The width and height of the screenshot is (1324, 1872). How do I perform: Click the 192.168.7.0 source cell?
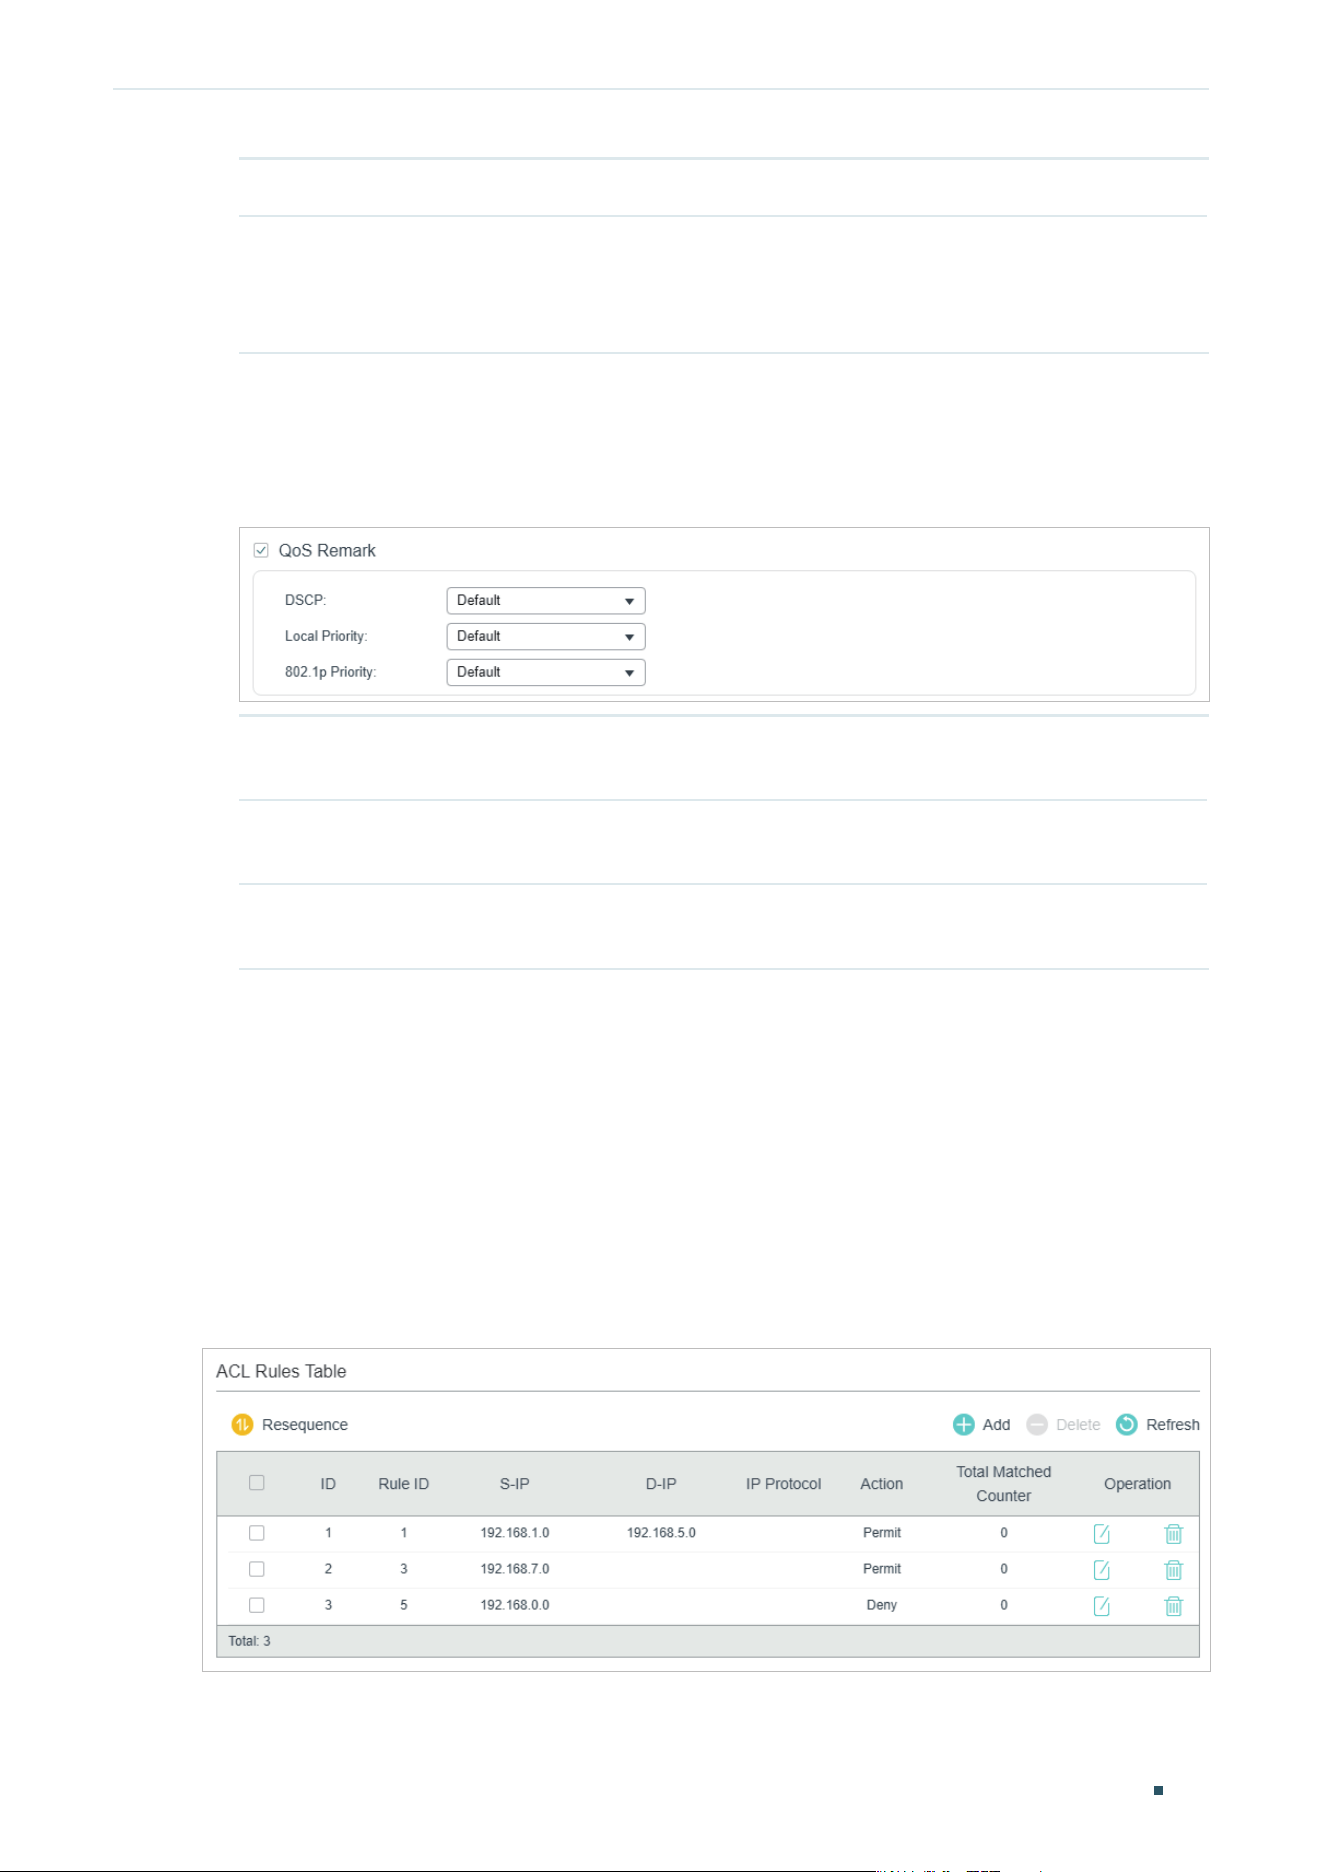[515, 1569]
